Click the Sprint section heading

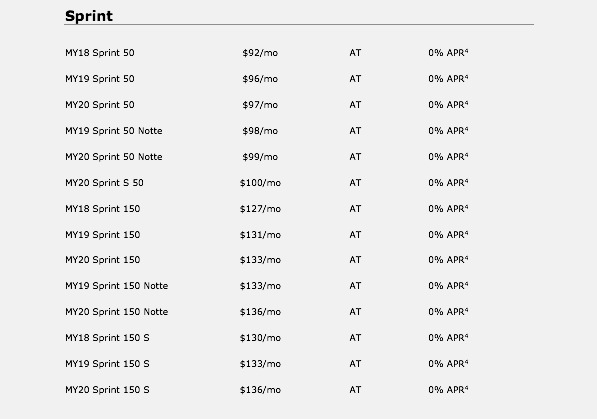tap(89, 16)
